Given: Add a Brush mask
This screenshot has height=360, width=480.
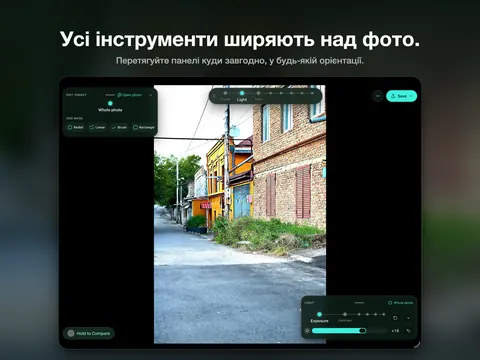Looking at the screenshot, I should [x=119, y=127].
